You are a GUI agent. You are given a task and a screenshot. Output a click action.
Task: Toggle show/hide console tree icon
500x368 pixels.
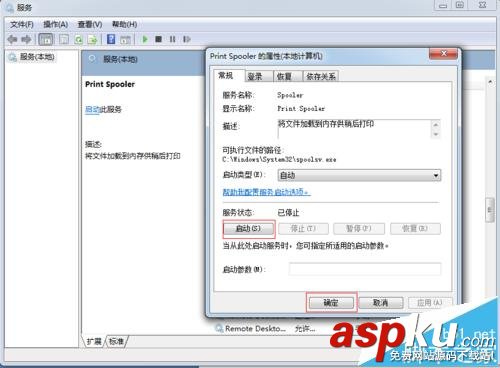point(46,39)
